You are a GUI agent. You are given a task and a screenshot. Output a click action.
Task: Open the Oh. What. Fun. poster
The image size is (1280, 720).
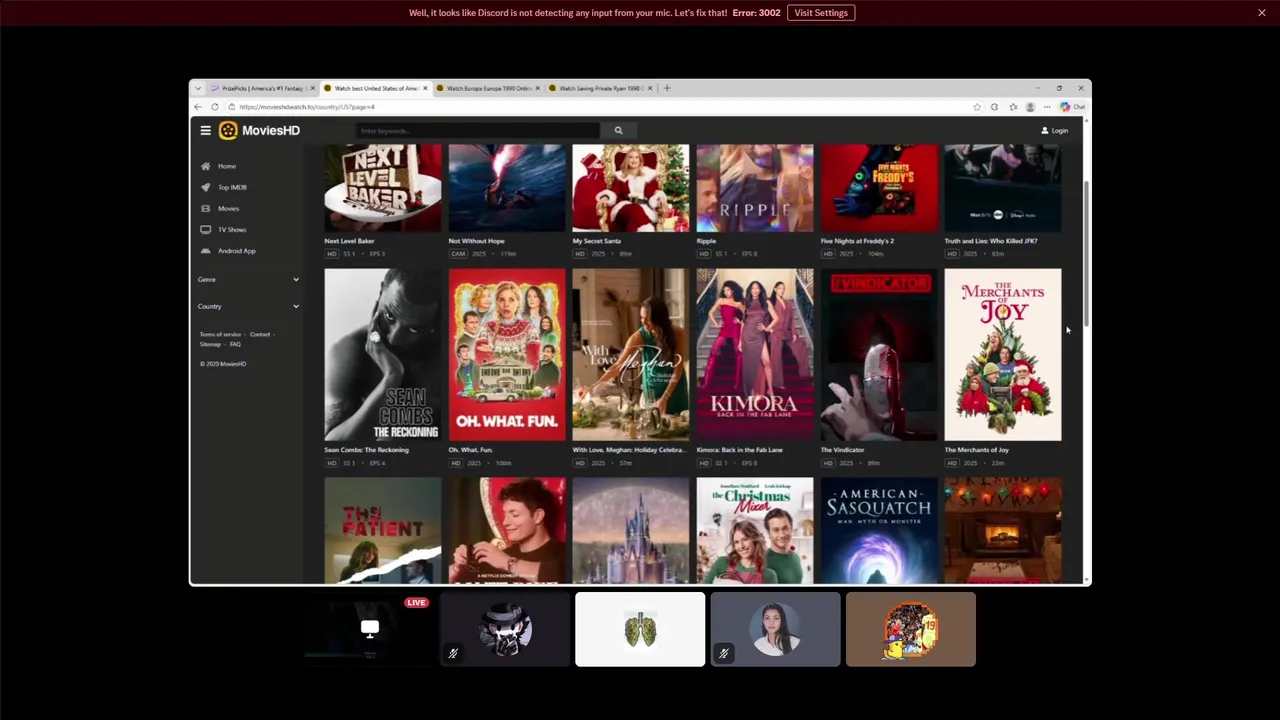506,354
